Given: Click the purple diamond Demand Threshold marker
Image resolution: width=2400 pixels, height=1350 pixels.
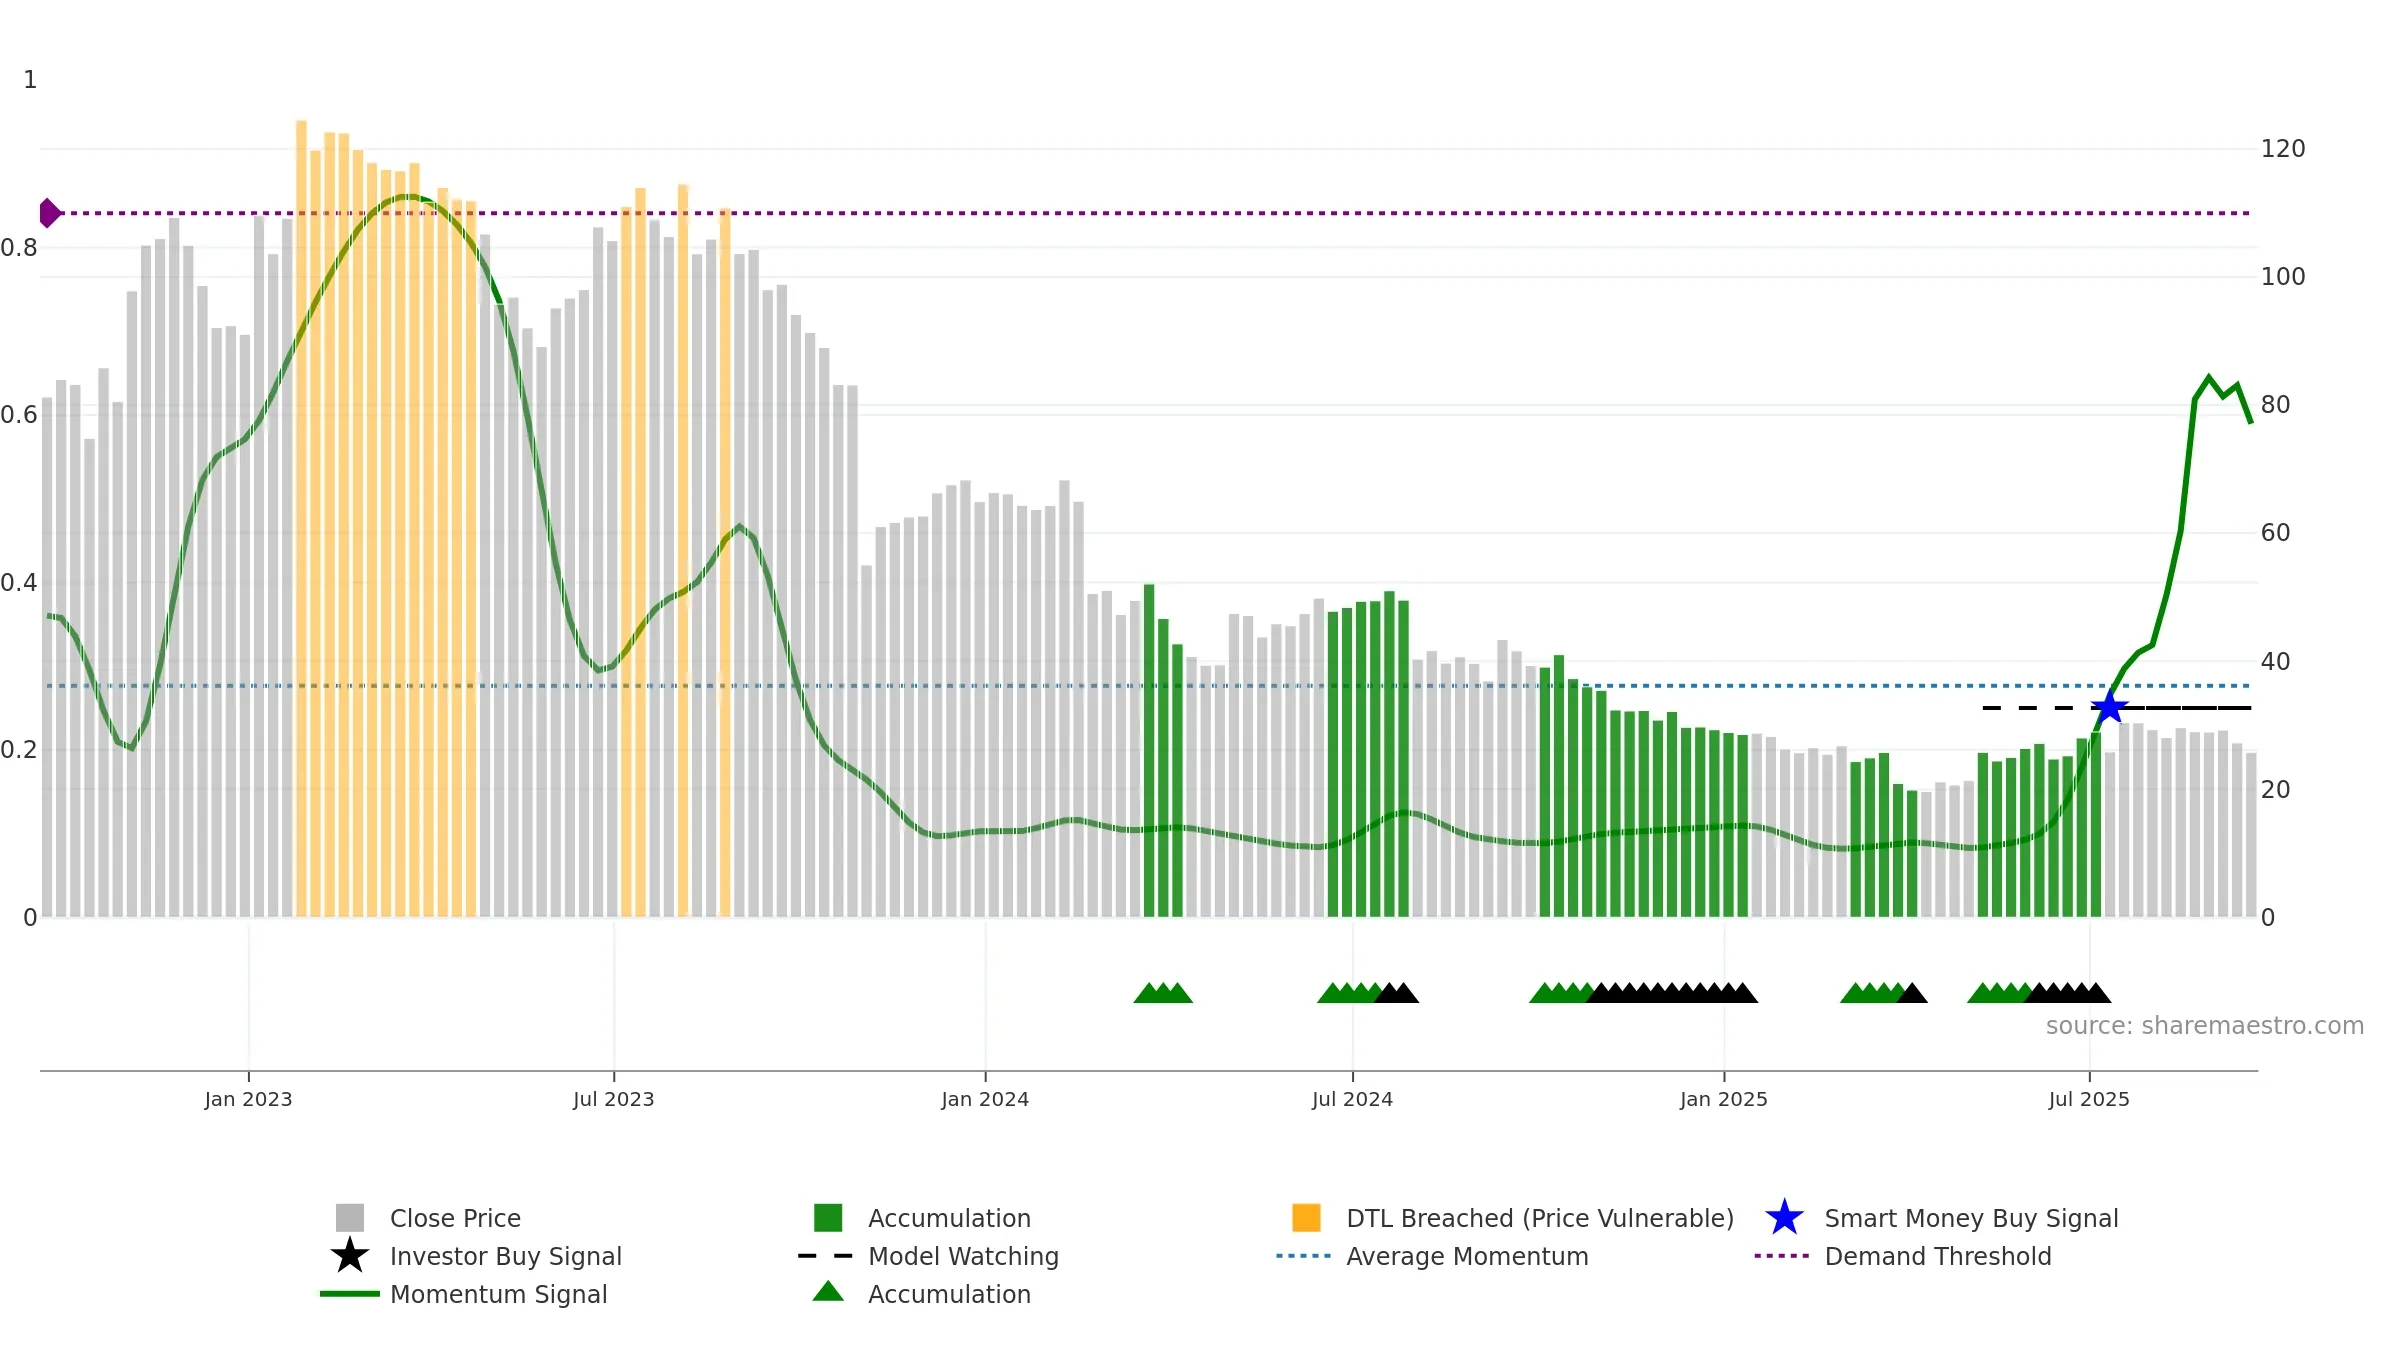Looking at the screenshot, I should coord(49,213).
